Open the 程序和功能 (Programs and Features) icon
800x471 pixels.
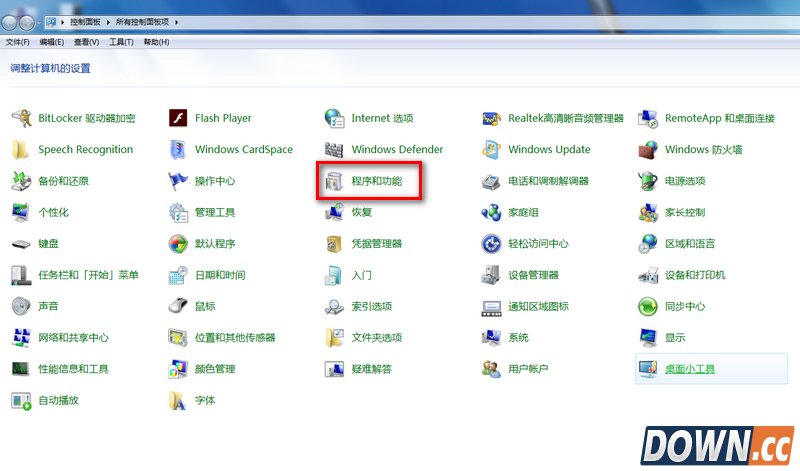point(334,181)
